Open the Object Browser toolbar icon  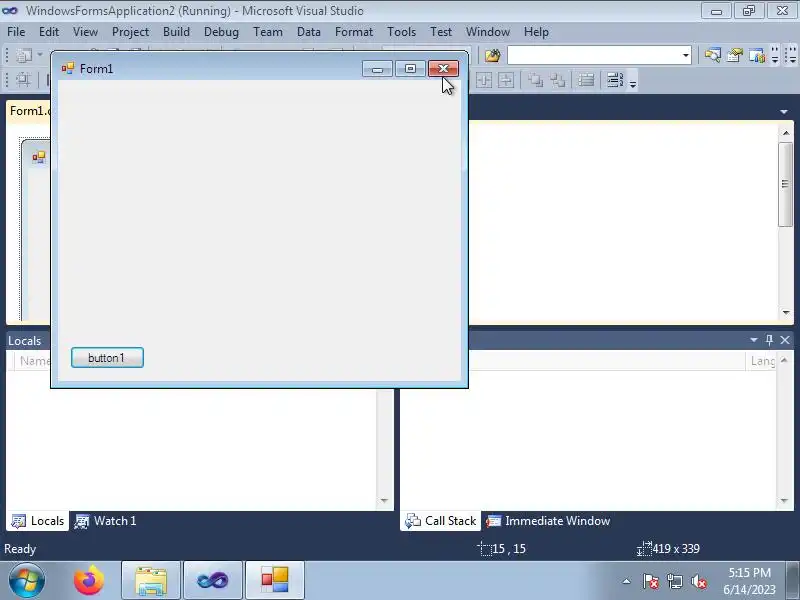tap(757, 55)
